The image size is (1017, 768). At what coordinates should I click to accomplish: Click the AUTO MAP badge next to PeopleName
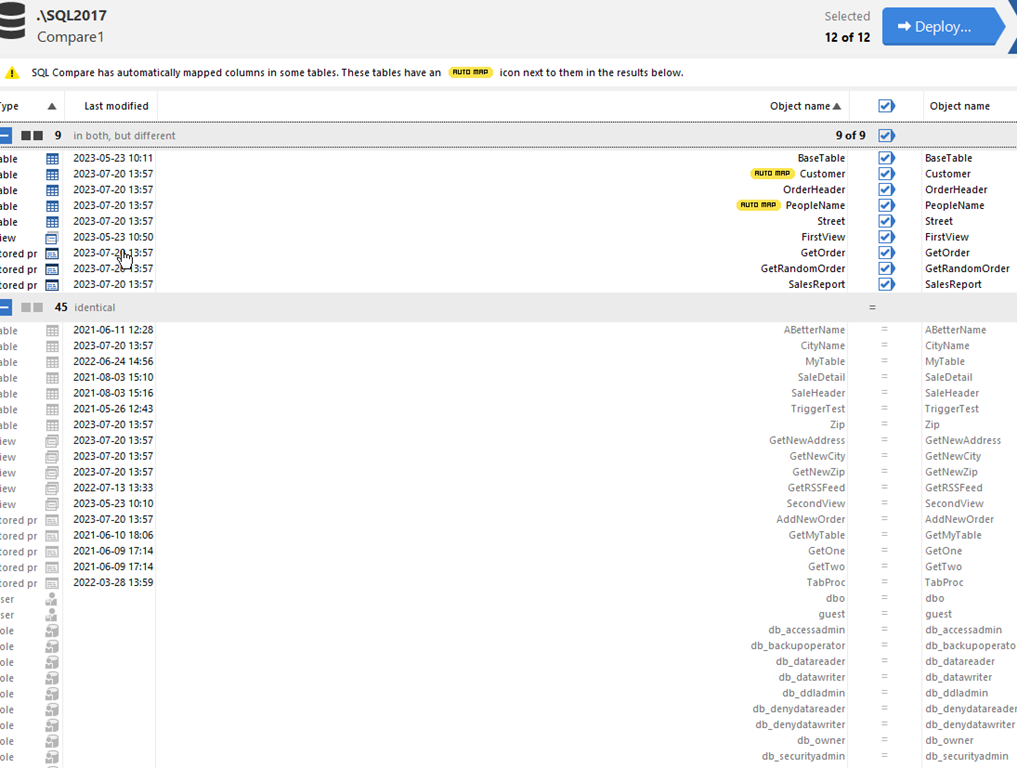[757, 205]
